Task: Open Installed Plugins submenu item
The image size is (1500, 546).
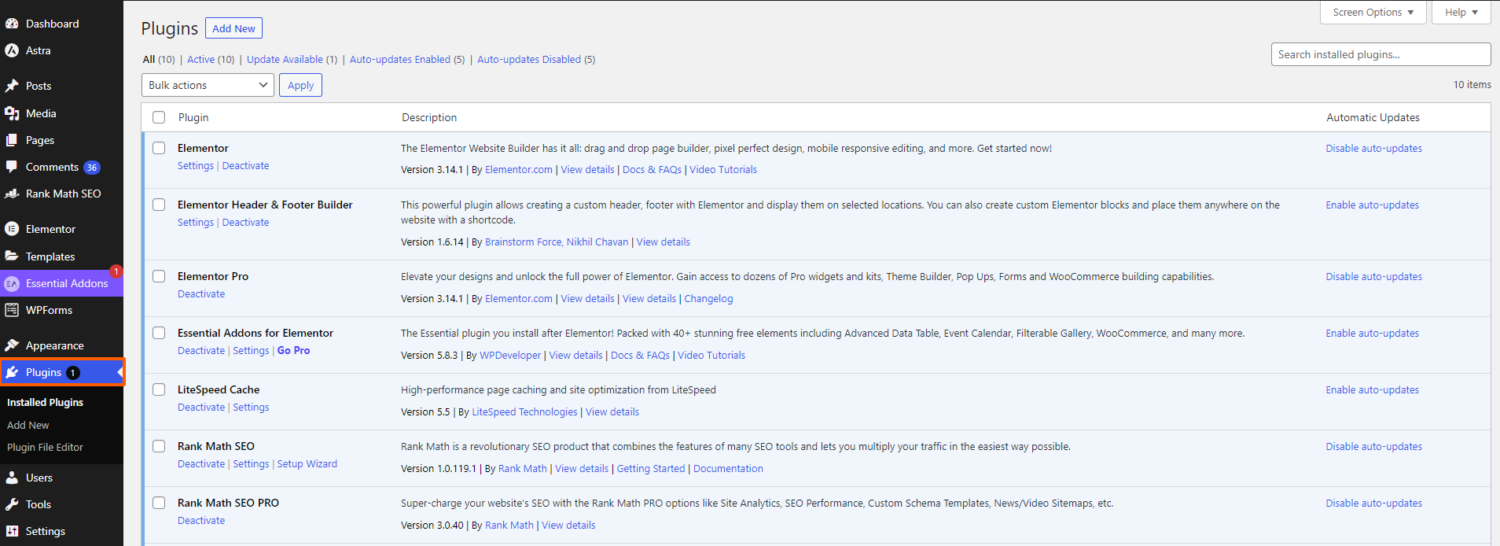Action: 45,402
